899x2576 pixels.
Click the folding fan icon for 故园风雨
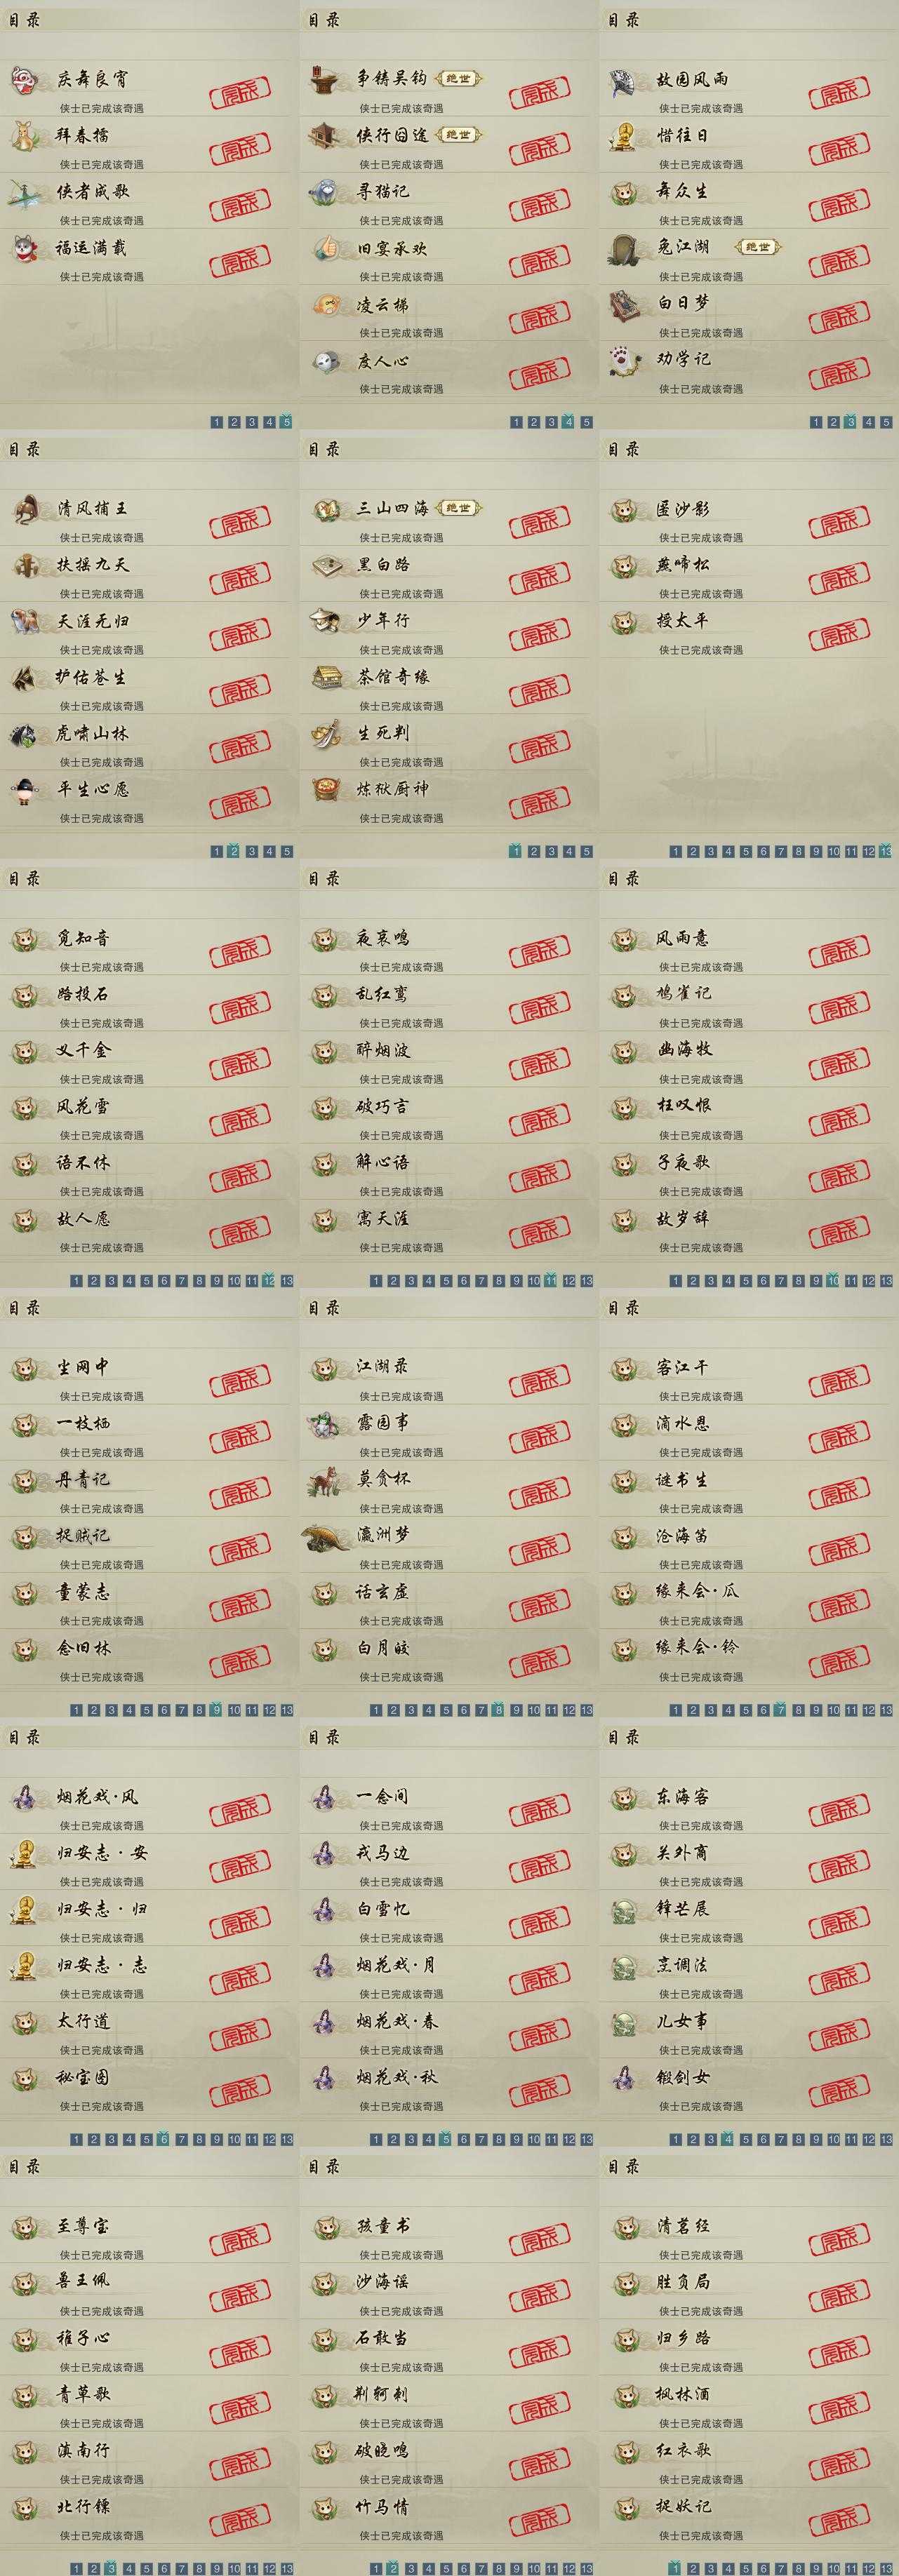pyautogui.click(x=624, y=79)
